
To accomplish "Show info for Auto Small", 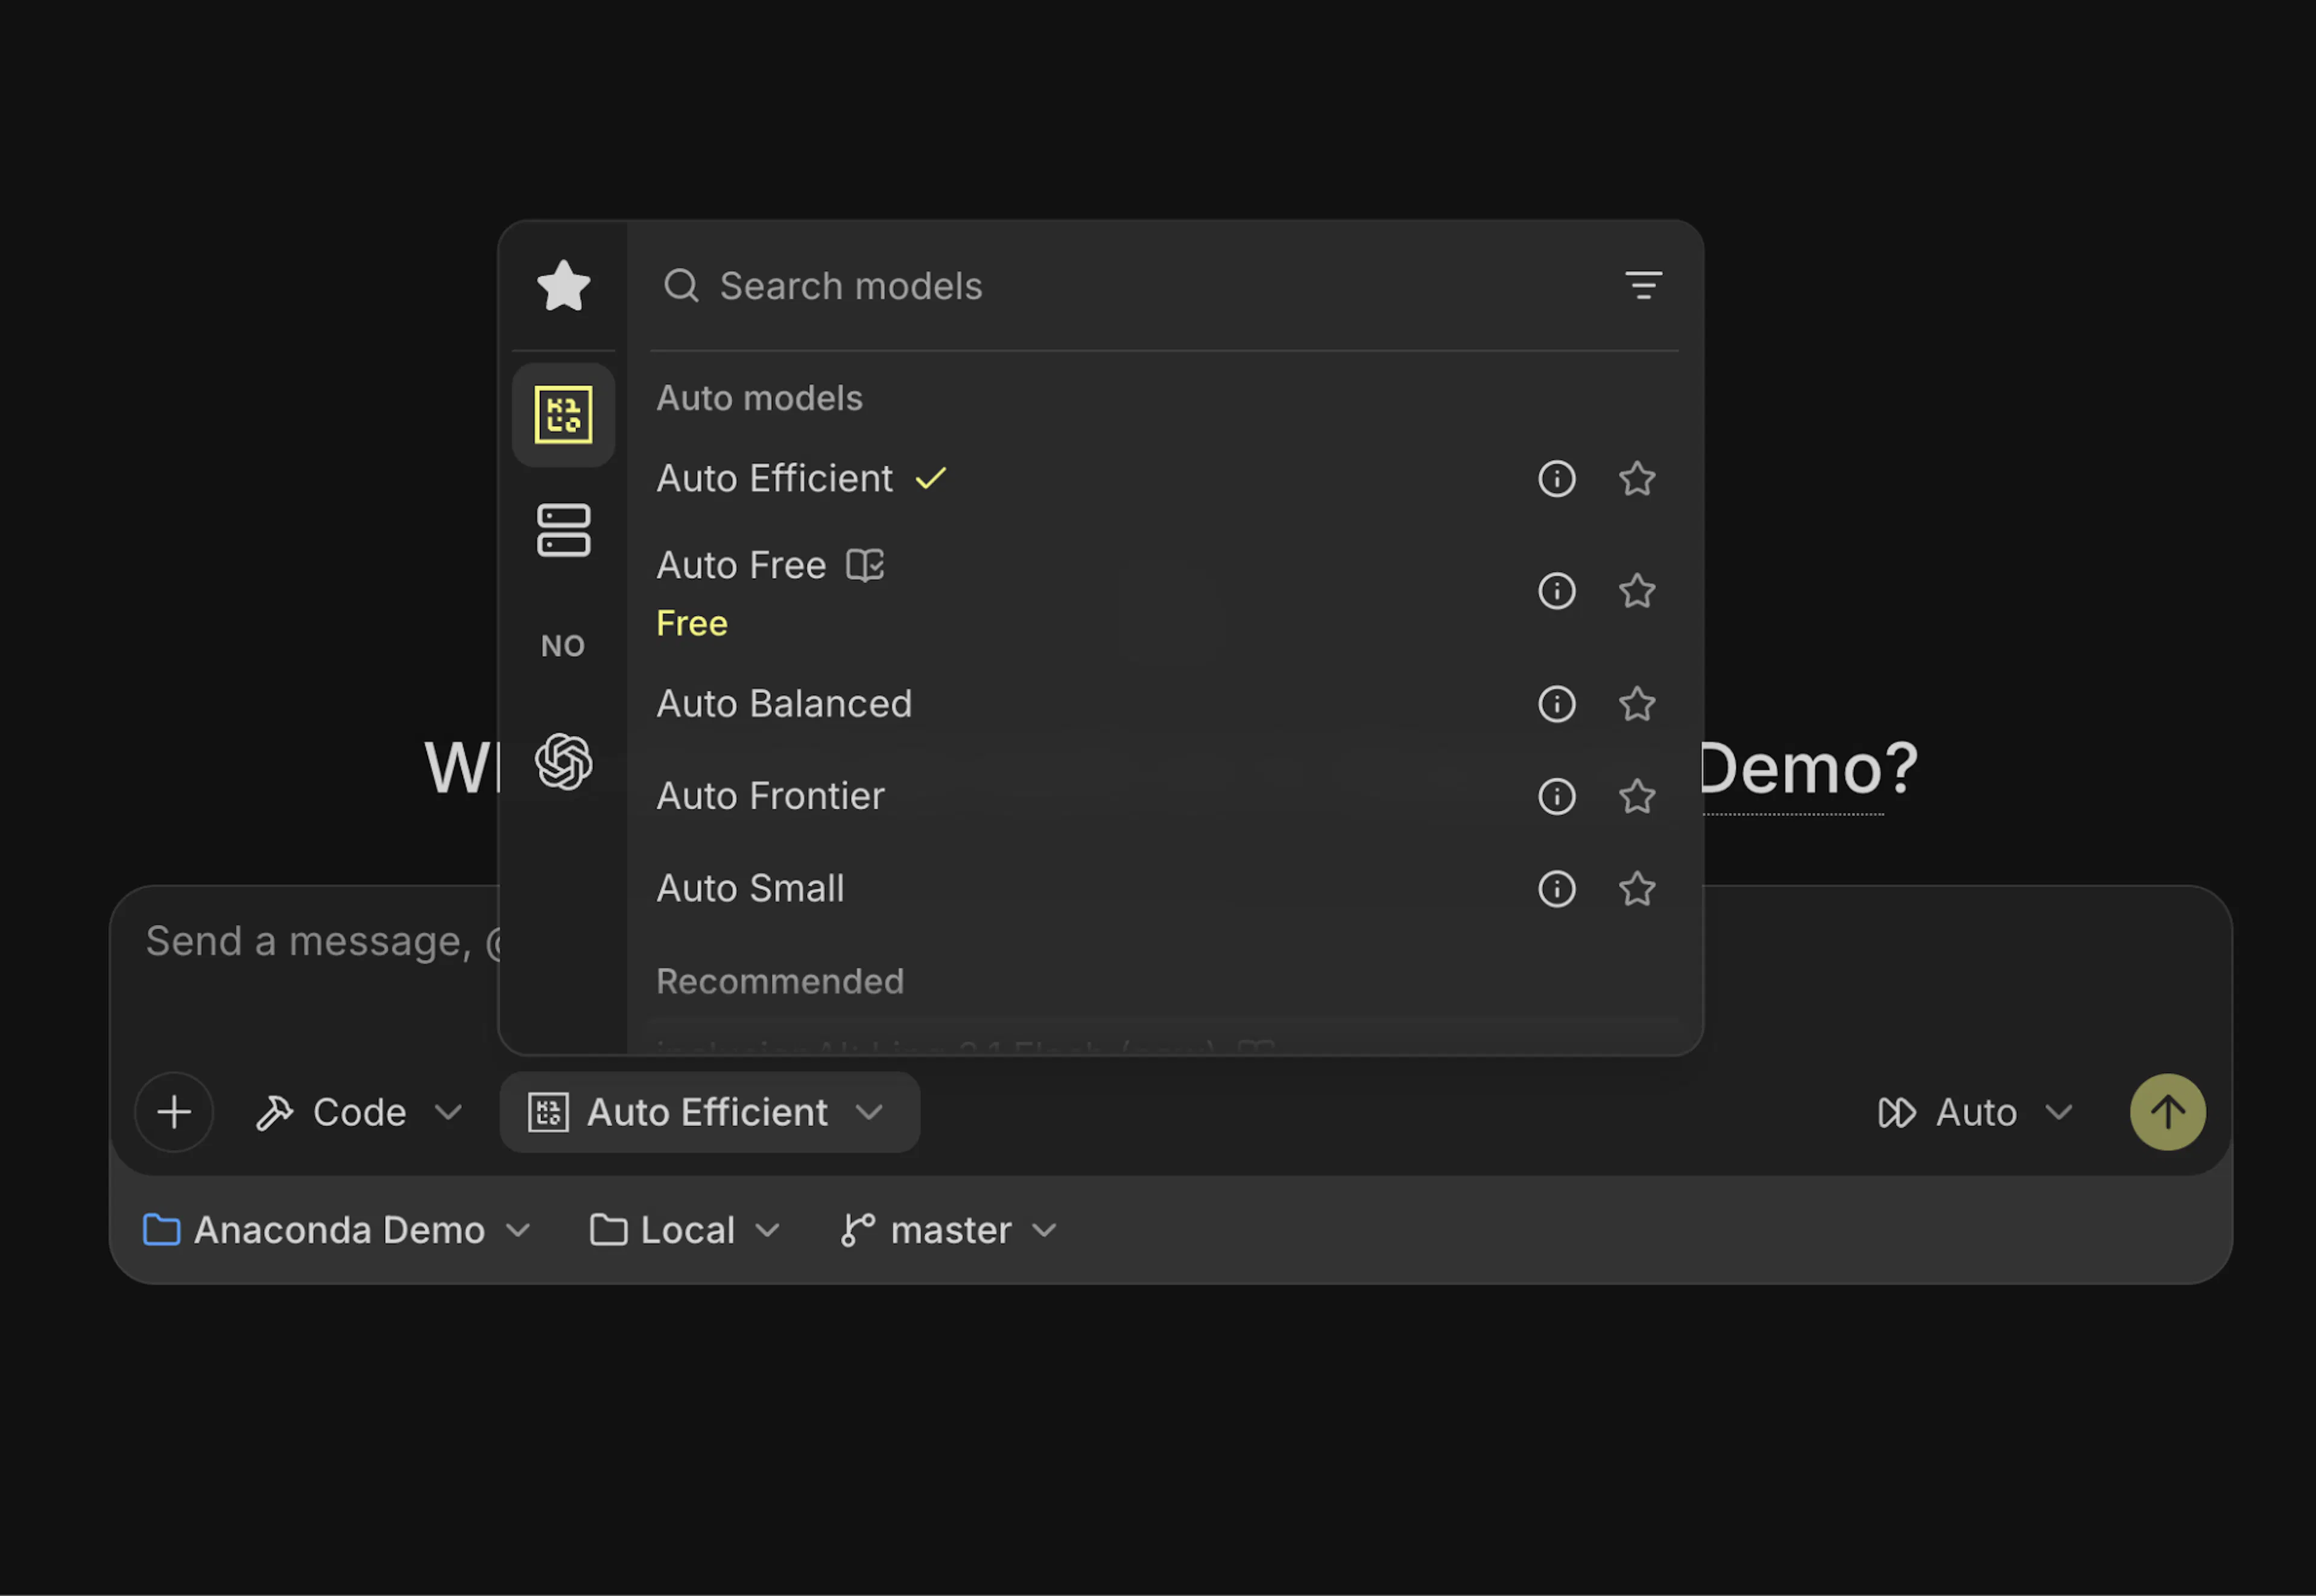I will click(1556, 889).
